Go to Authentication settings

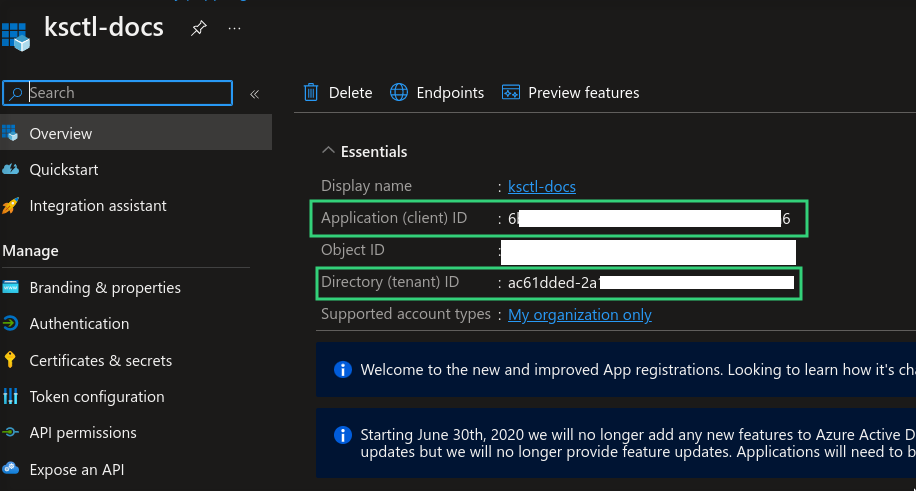[x=79, y=324]
